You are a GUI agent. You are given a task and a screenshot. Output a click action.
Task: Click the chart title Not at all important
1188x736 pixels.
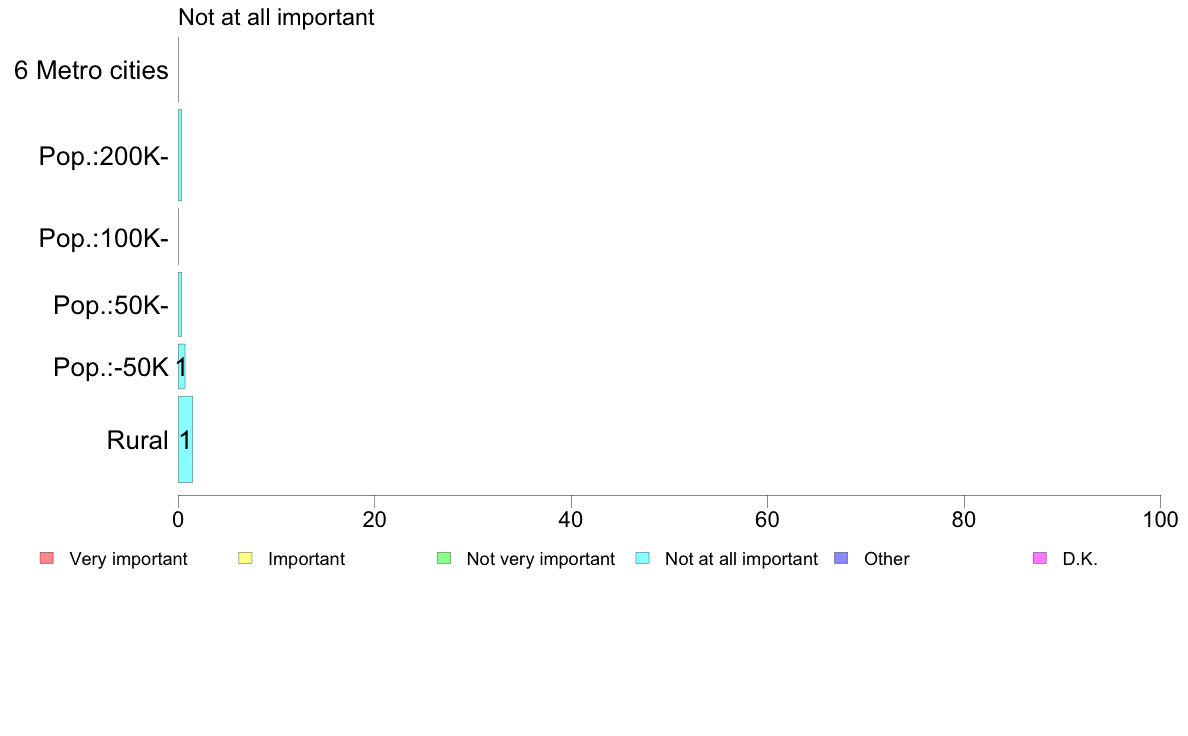tap(276, 17)
